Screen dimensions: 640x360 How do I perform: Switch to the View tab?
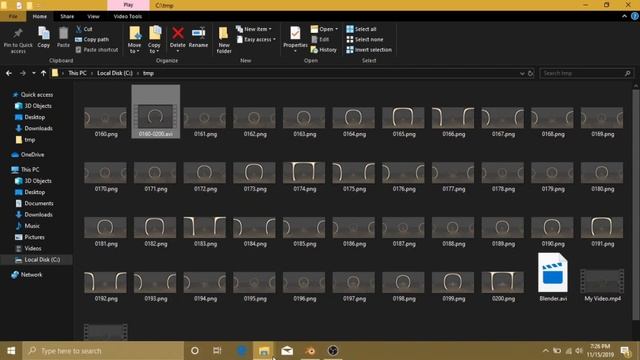pos(93,16)
